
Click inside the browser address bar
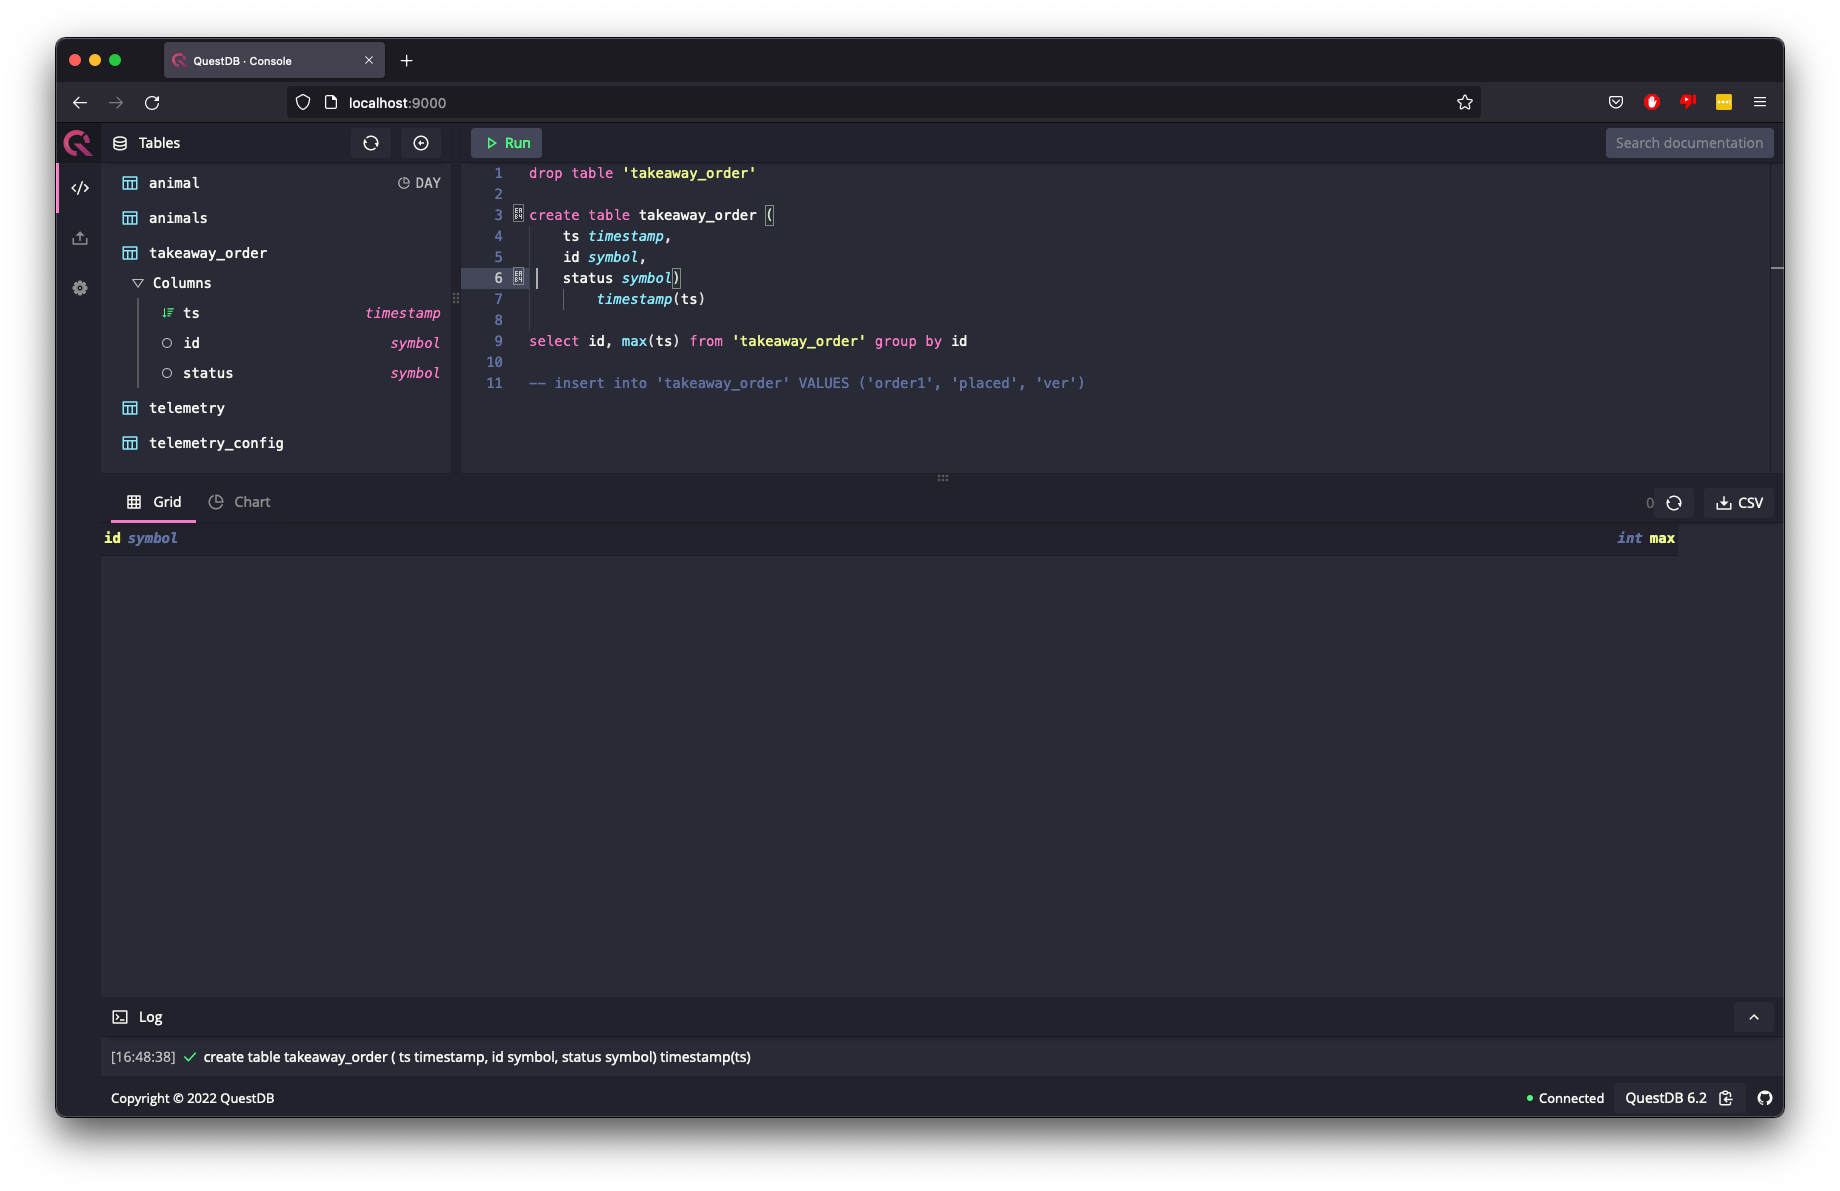(x=700, y=102)
